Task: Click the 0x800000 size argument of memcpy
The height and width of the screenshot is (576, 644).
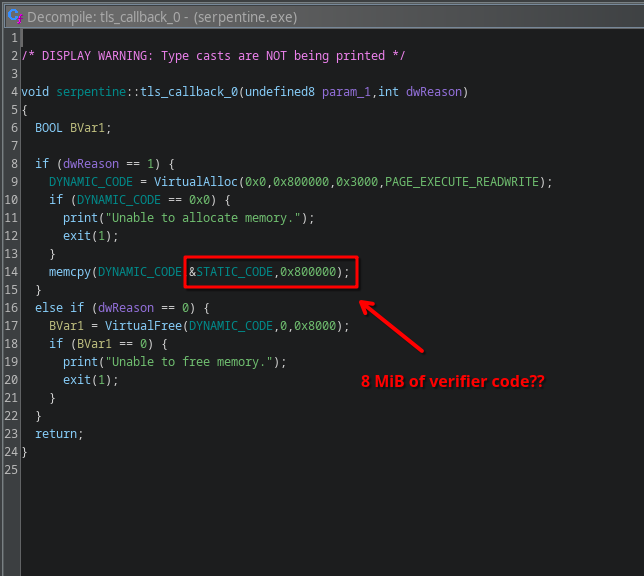Action: coord(308,272)
